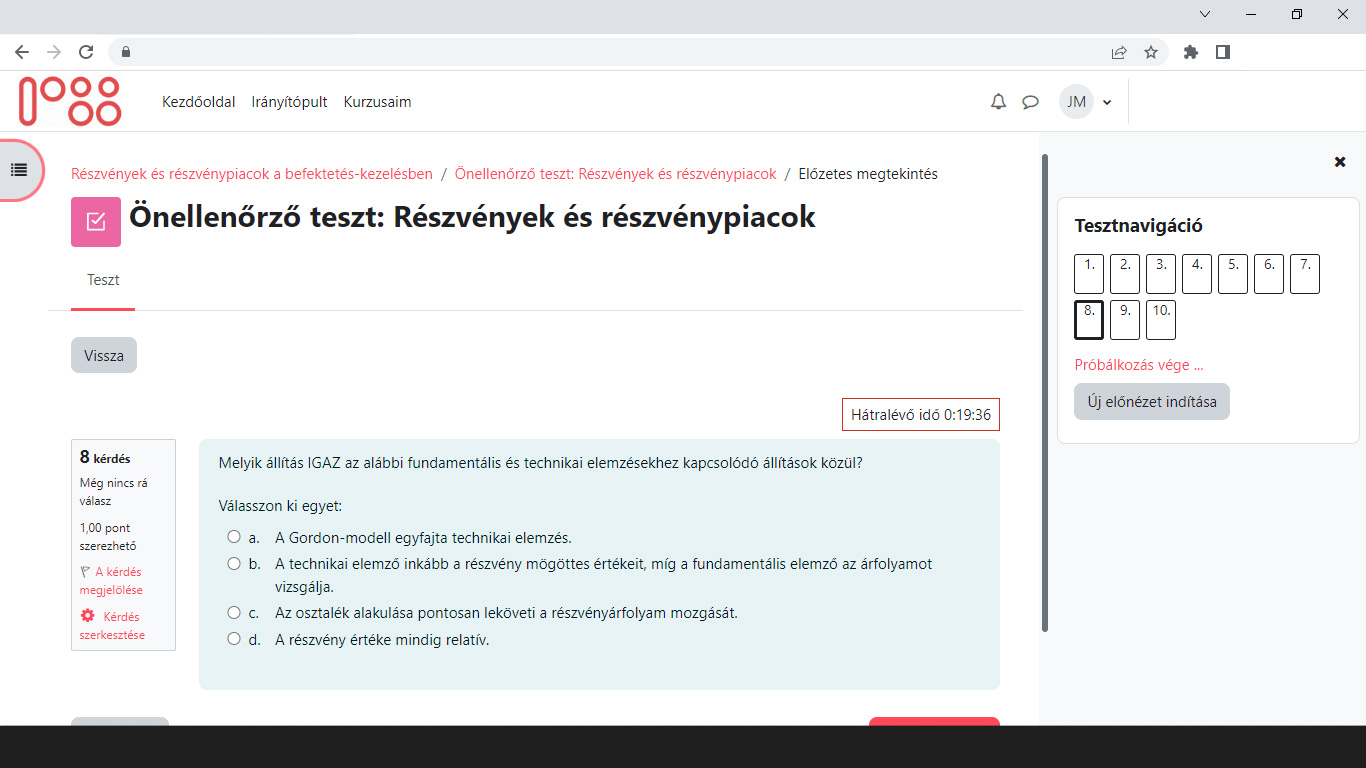This screenshot has height=768, width=1366.
Task: Bookmark the page with the star icon
Action: pyautogui.click(x=1151, y=51)
